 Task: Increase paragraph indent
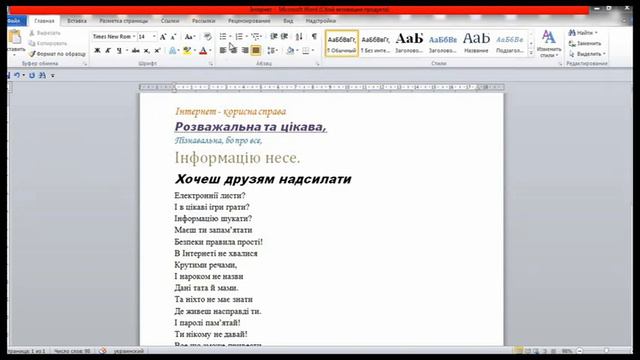click(284, 37)
